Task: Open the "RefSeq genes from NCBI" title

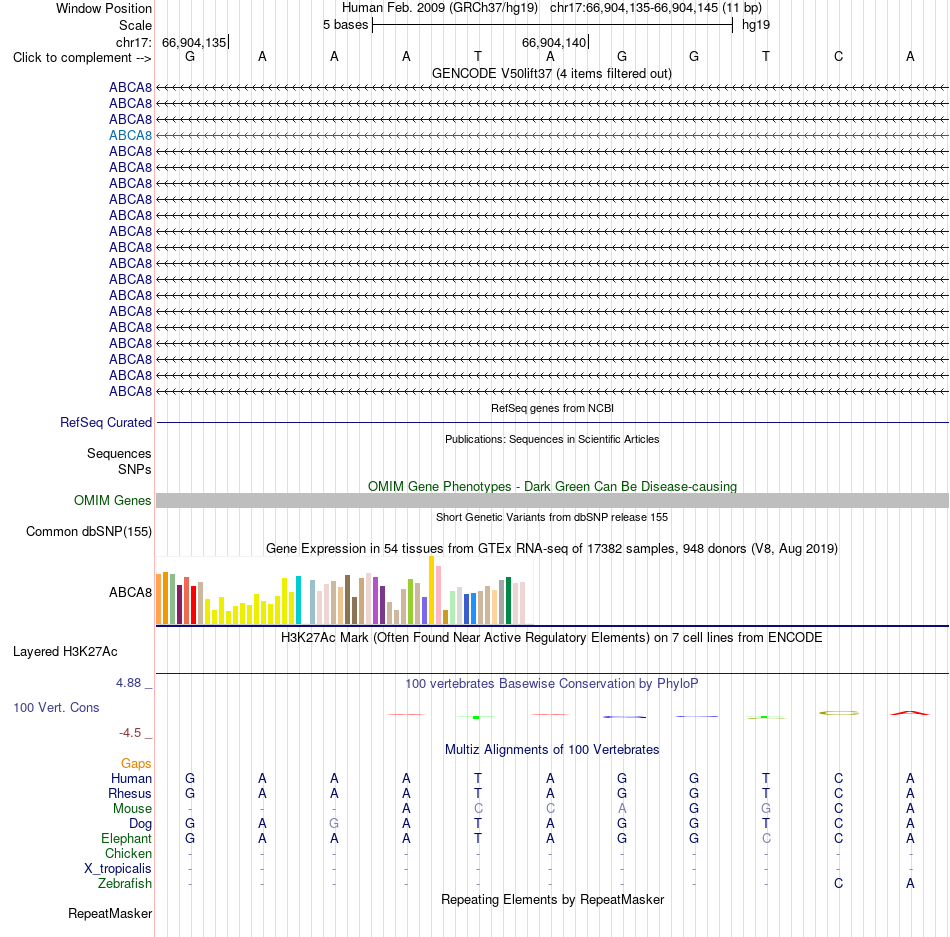Action: [x=552, y=408]
